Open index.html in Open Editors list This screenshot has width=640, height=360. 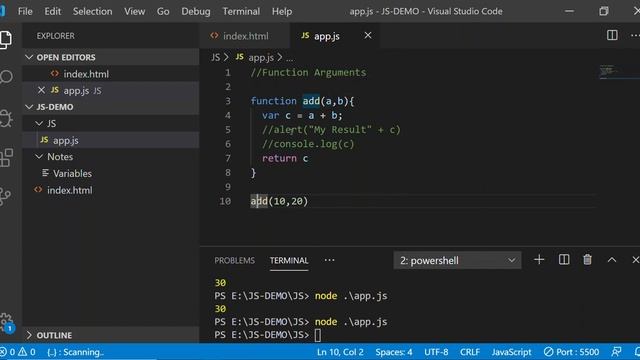point(110,74)
